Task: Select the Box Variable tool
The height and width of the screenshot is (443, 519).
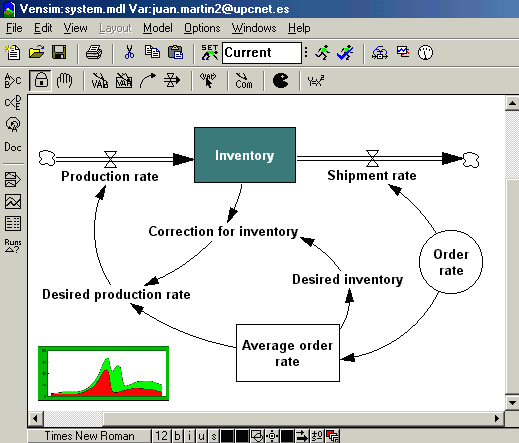Action: point(124,81)
